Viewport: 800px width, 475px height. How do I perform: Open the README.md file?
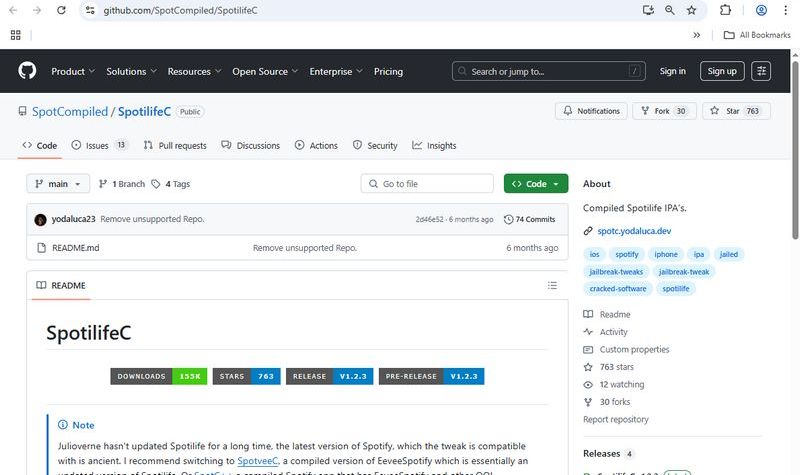pos(76,248)
